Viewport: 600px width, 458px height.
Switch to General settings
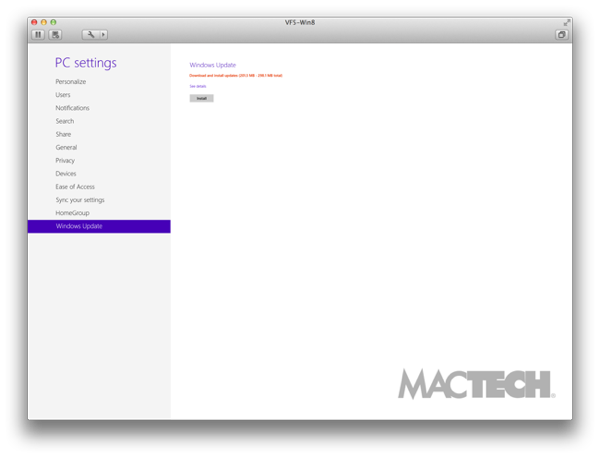click(x=66, y=147)
